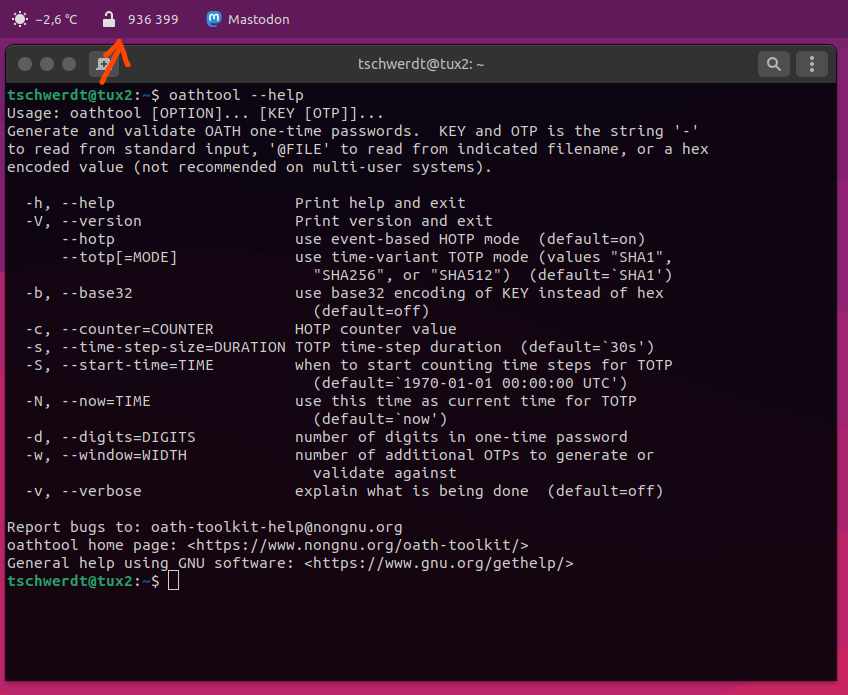Open the Mastodon icon in top bar
This screenshot has height=695, width=848.
pos(214,19)
